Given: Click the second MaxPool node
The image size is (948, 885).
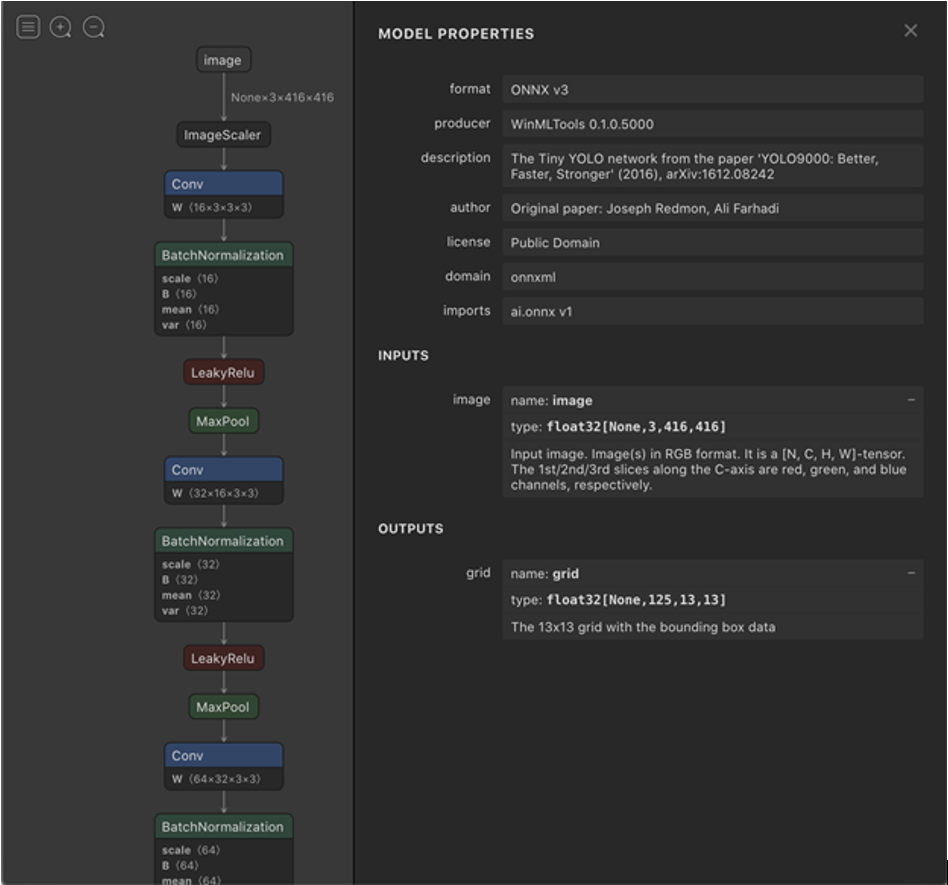Looking at the screenshot, I should click(x=223, y=707).
